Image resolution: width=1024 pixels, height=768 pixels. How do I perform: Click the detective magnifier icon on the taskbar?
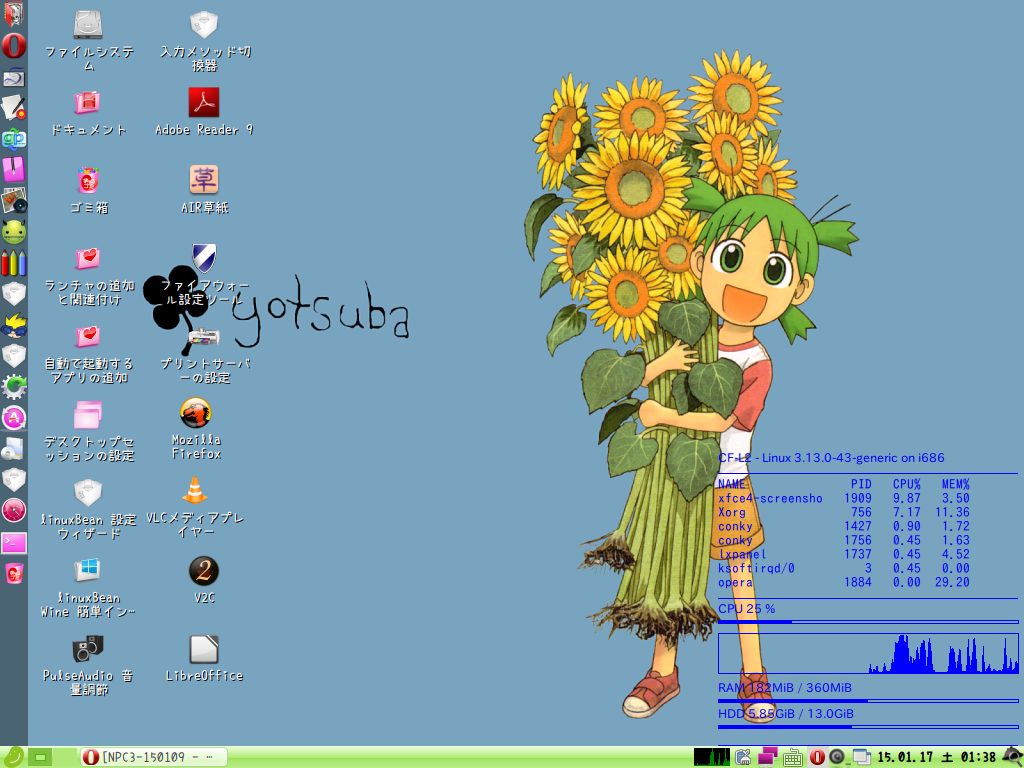pos(1012,756)
